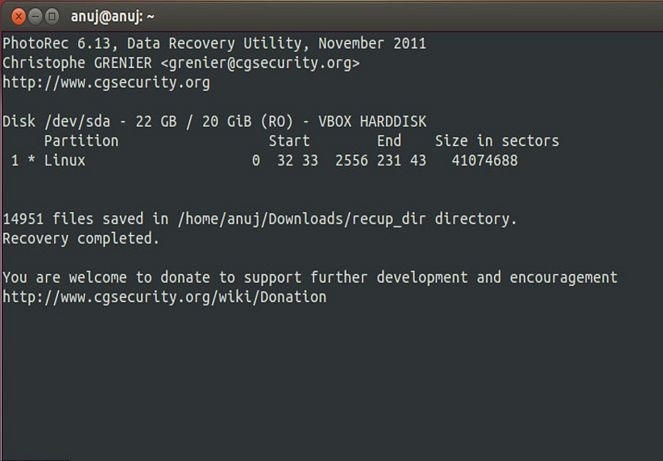Screen dimensions: 663x461
Task: Click the /home/anuj/Downloads/recup_dir path
Action: click(302, 219)
